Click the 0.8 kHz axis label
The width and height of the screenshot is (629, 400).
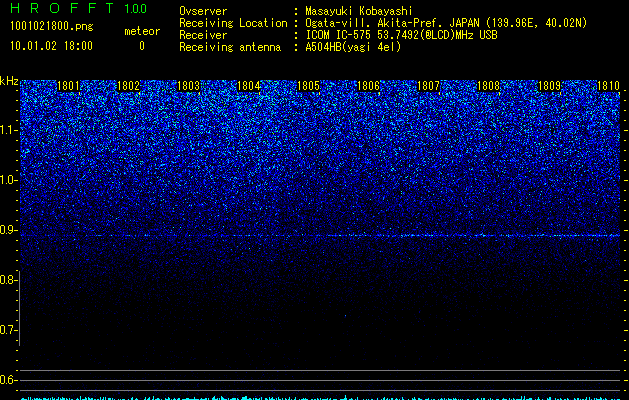8,280
